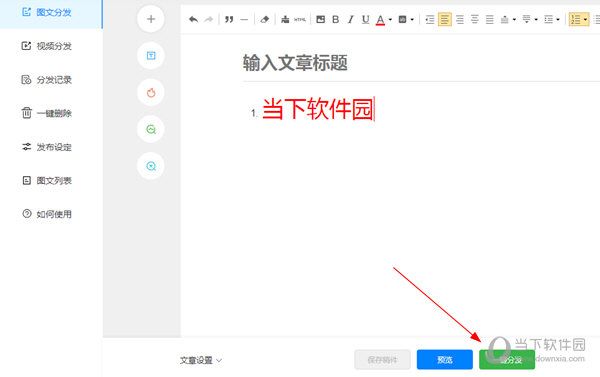Click the blue 预览 button
Viewport: 600px width, 377px height.
(x=445, y=360)
